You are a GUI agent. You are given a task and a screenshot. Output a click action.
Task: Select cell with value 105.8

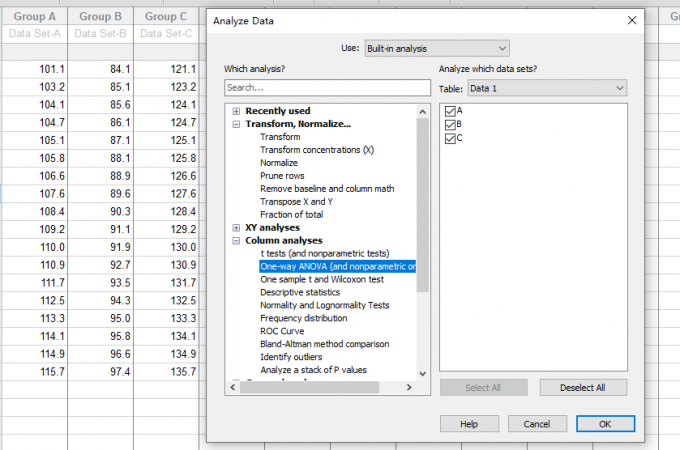[35, 158]
